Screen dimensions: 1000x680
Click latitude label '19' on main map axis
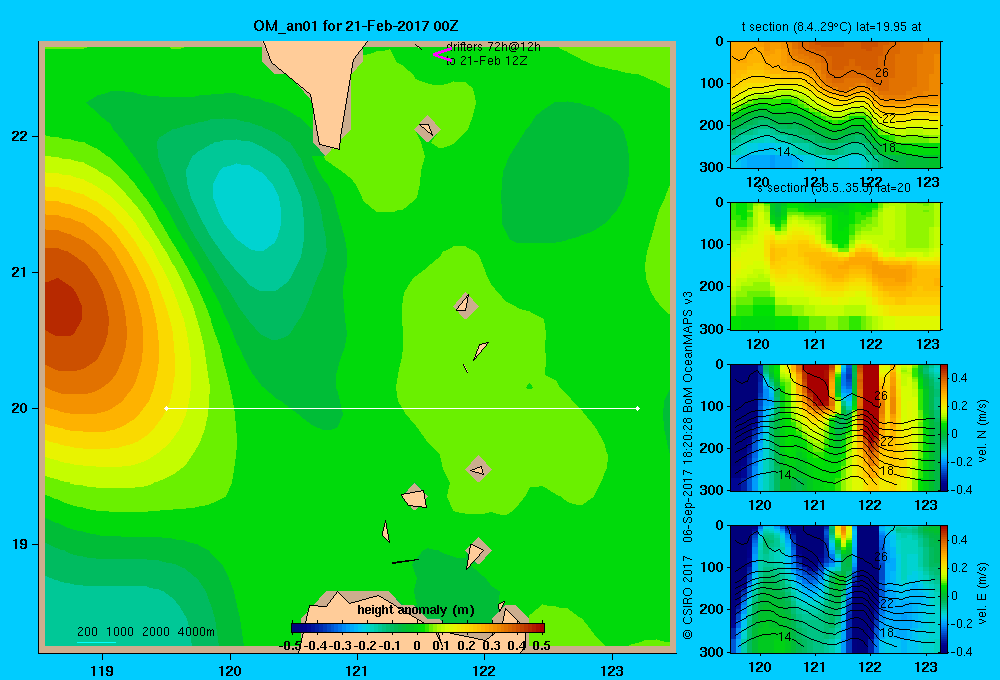(x=19, y=544)
